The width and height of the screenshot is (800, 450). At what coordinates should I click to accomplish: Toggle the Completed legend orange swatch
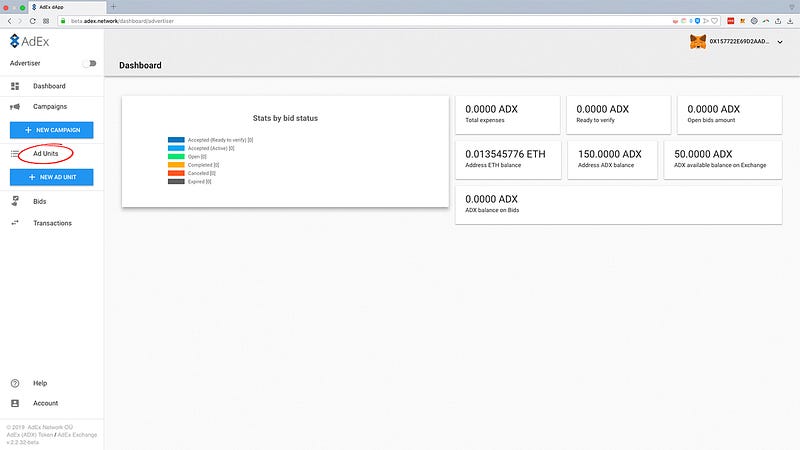pos(176,165)
